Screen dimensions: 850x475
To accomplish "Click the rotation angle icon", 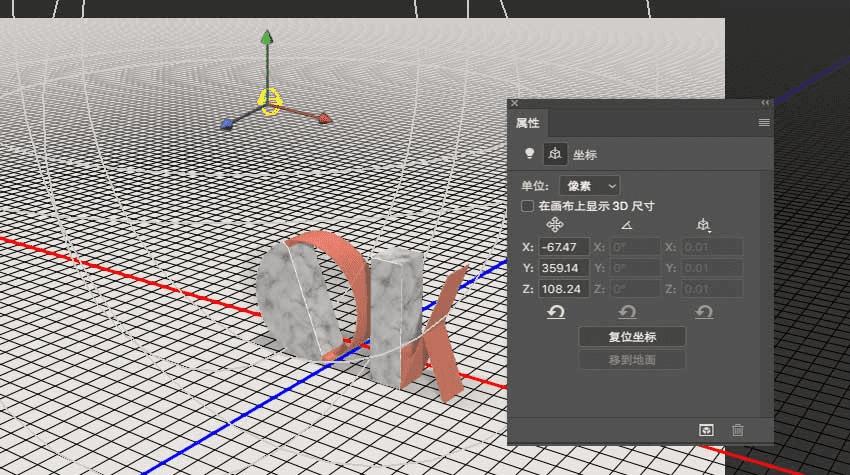I will pyautogui.click(x=627, y=224).
